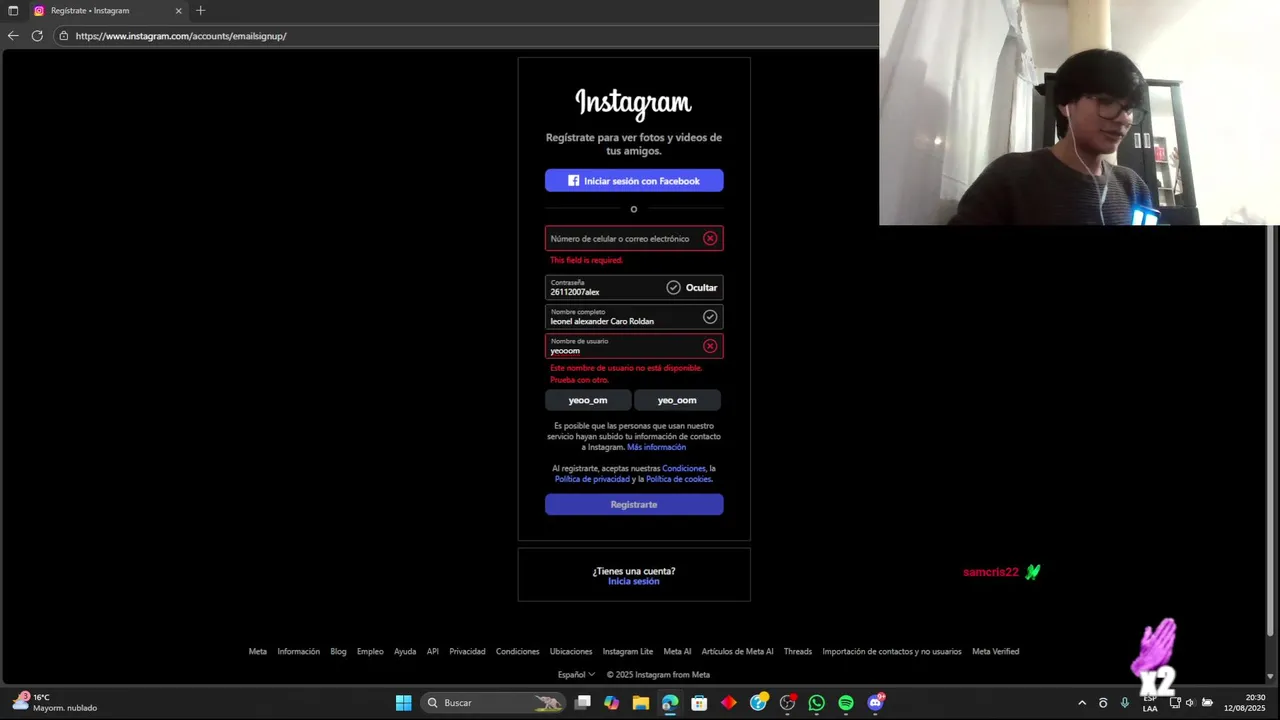Click the Inicia sesión link
This screenshot has height=720, width=1280.
click(x=634, y=581)
